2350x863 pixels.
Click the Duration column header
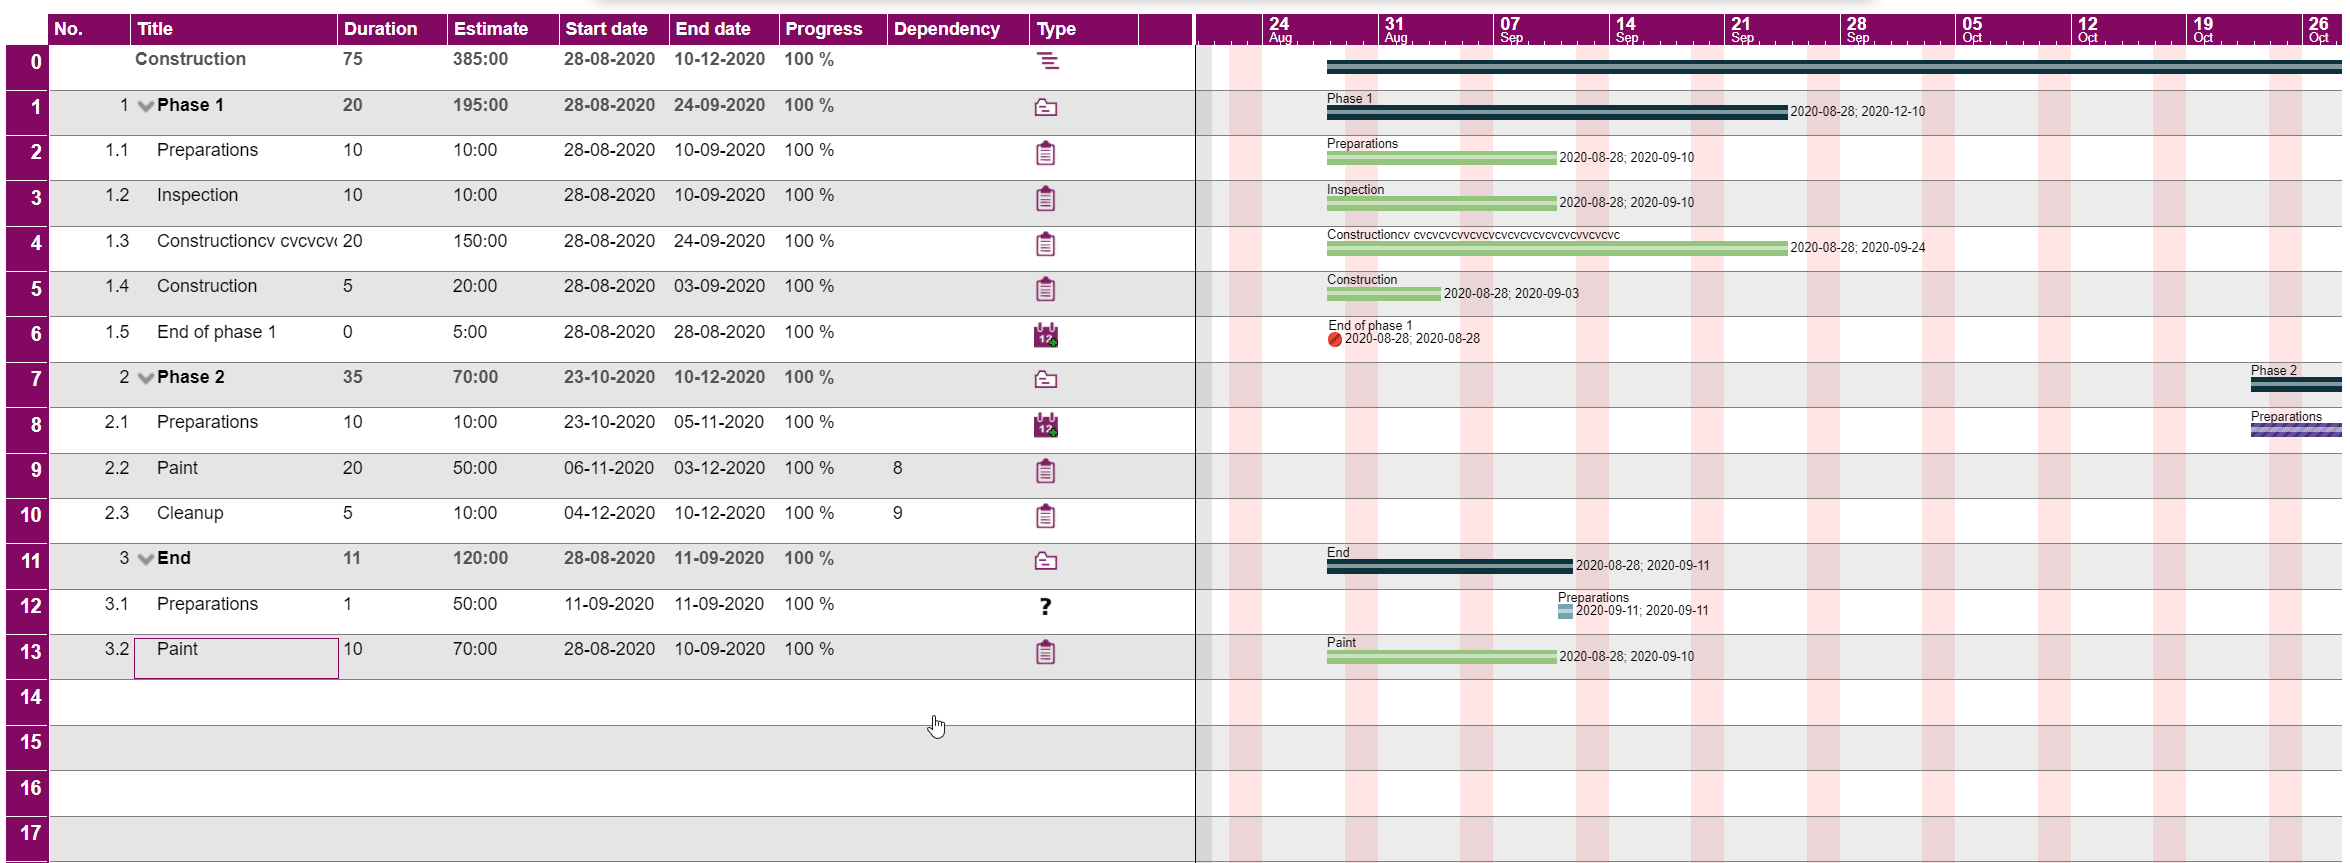(x=380, y=29)
